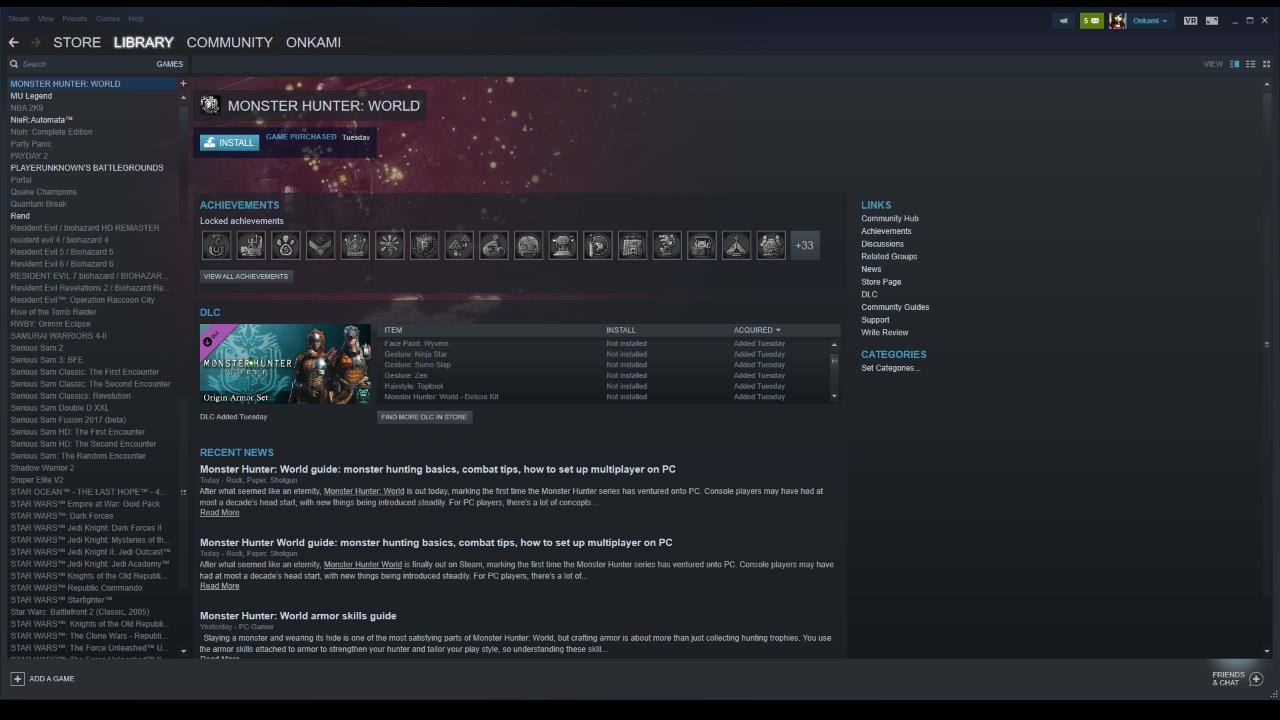Click the Add a Game plus icon
The width and height of the screenshot is (1280, 720).
coord(17,679)
